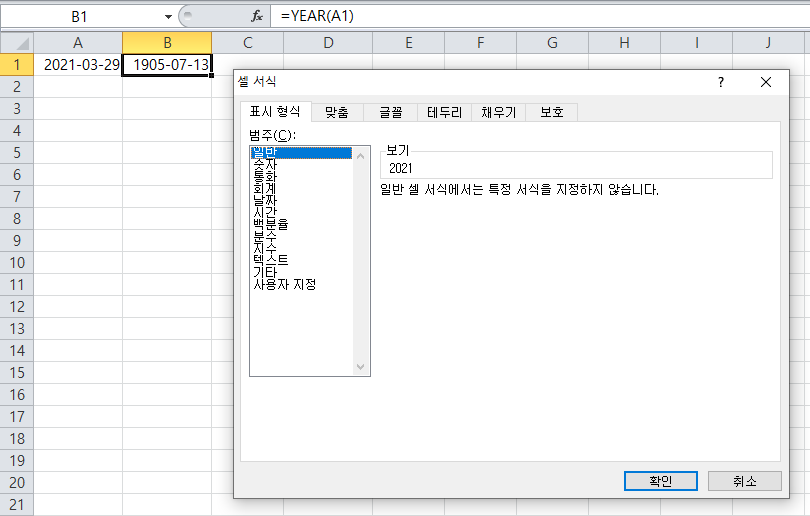The width and height of the screenshot is (810, 516).
Task: Select column A header
Action: (78, 42)
